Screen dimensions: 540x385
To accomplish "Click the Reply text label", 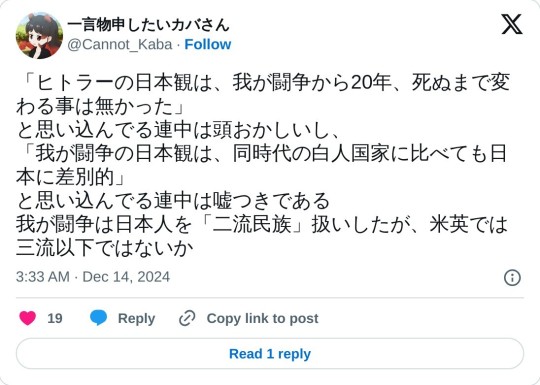I will [x=136, y=319].
